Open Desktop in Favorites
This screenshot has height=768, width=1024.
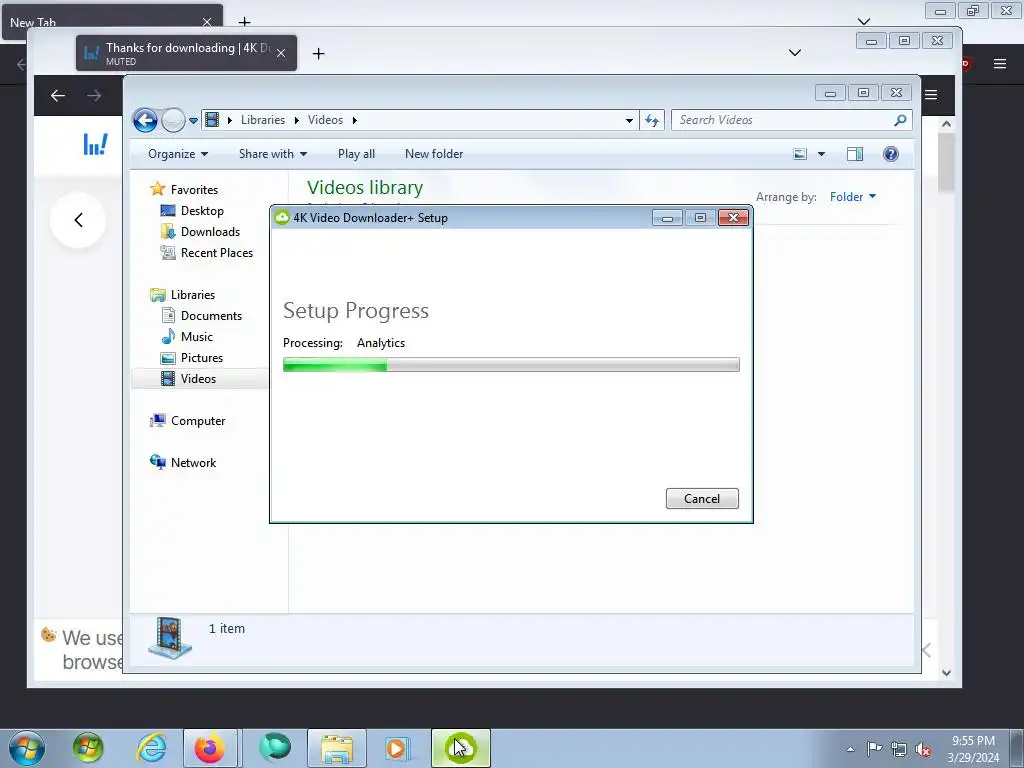click(x=202, y=211)
